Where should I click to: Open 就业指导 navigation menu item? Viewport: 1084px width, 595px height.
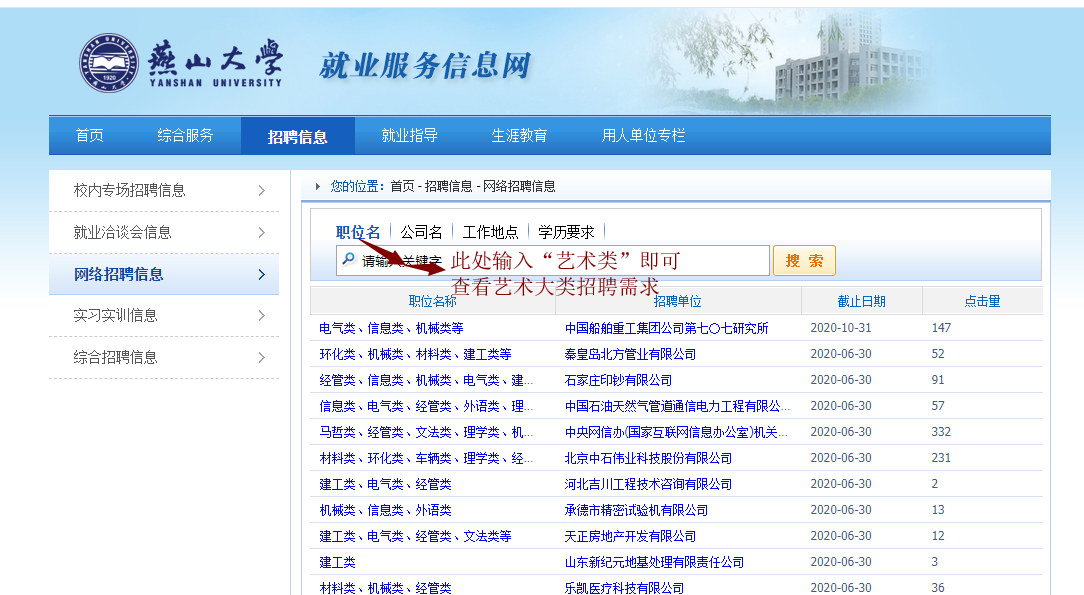pyautogui.click(x=410, y=136)
